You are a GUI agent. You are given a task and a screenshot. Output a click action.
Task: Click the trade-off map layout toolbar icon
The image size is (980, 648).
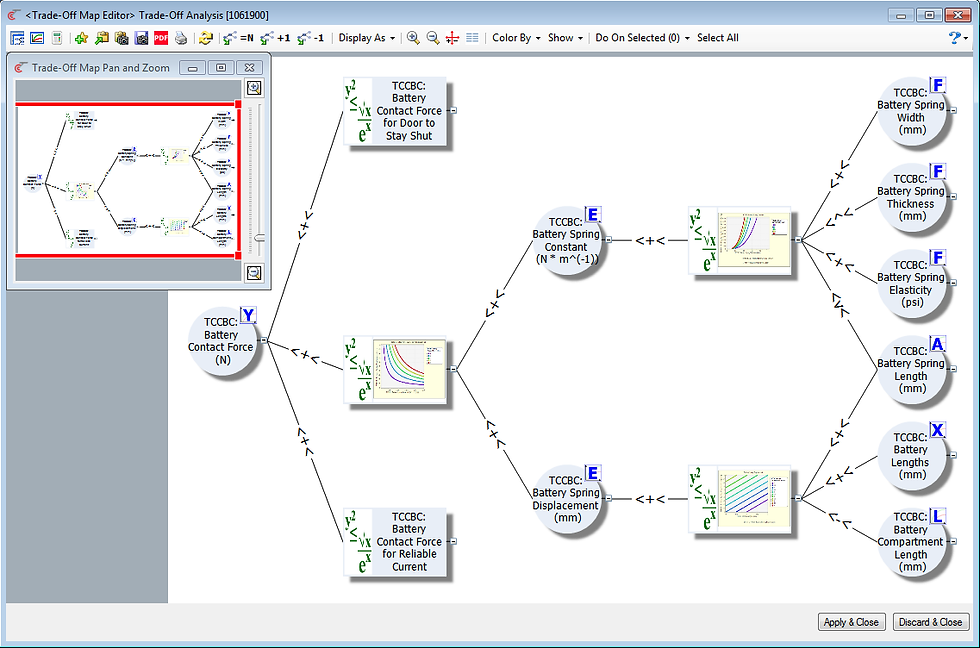click(18, 38)
